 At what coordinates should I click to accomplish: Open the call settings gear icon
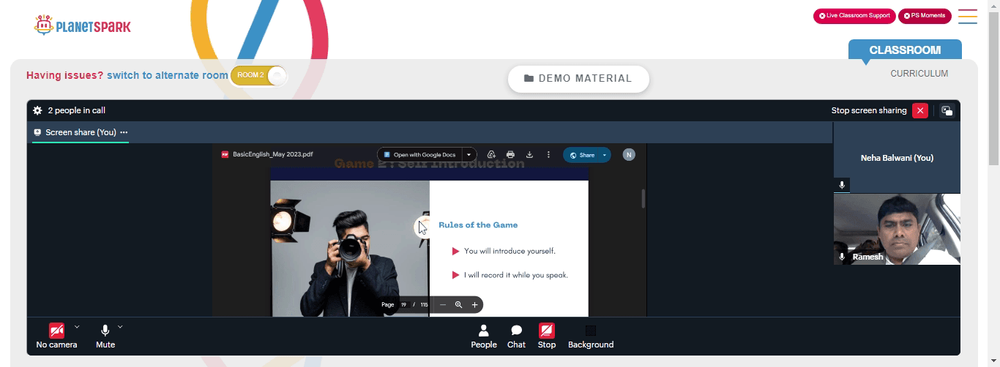[x=38, y=110]
